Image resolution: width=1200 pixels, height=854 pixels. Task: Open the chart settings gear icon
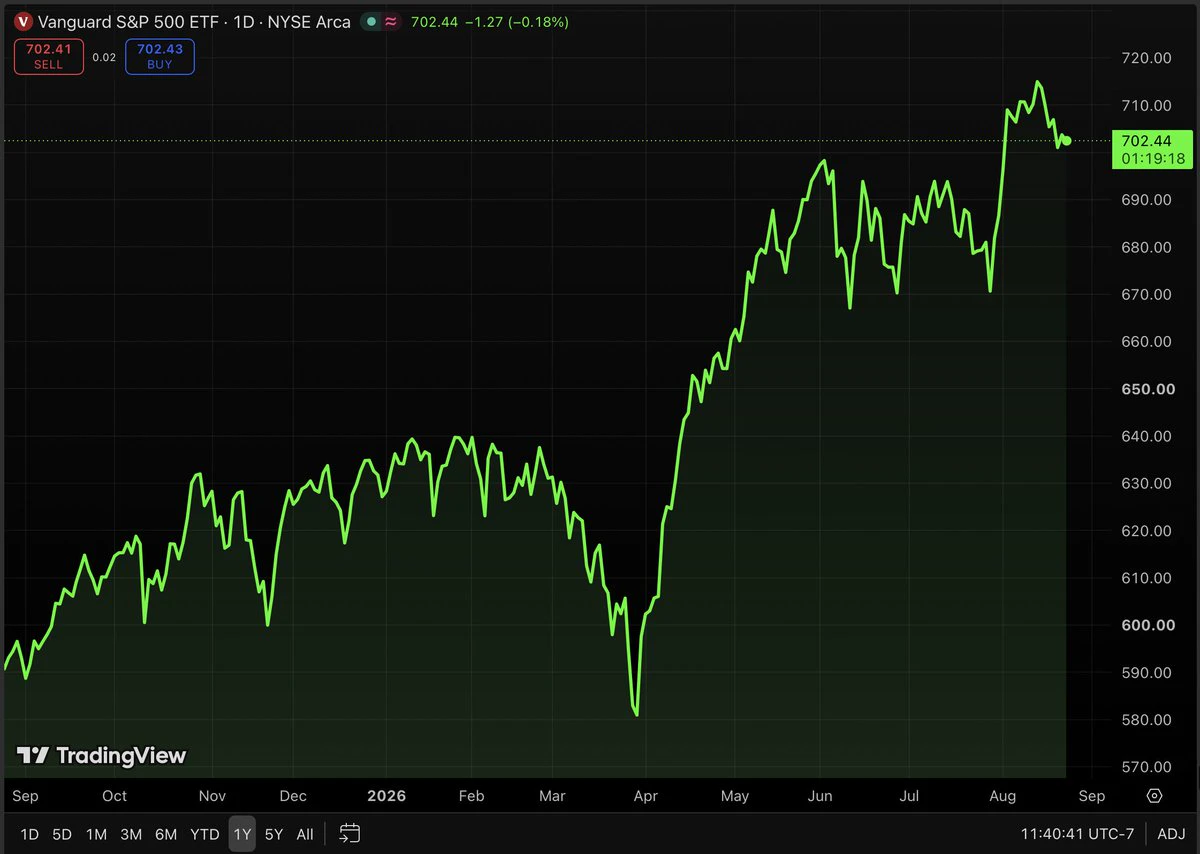coord(1154,796)
